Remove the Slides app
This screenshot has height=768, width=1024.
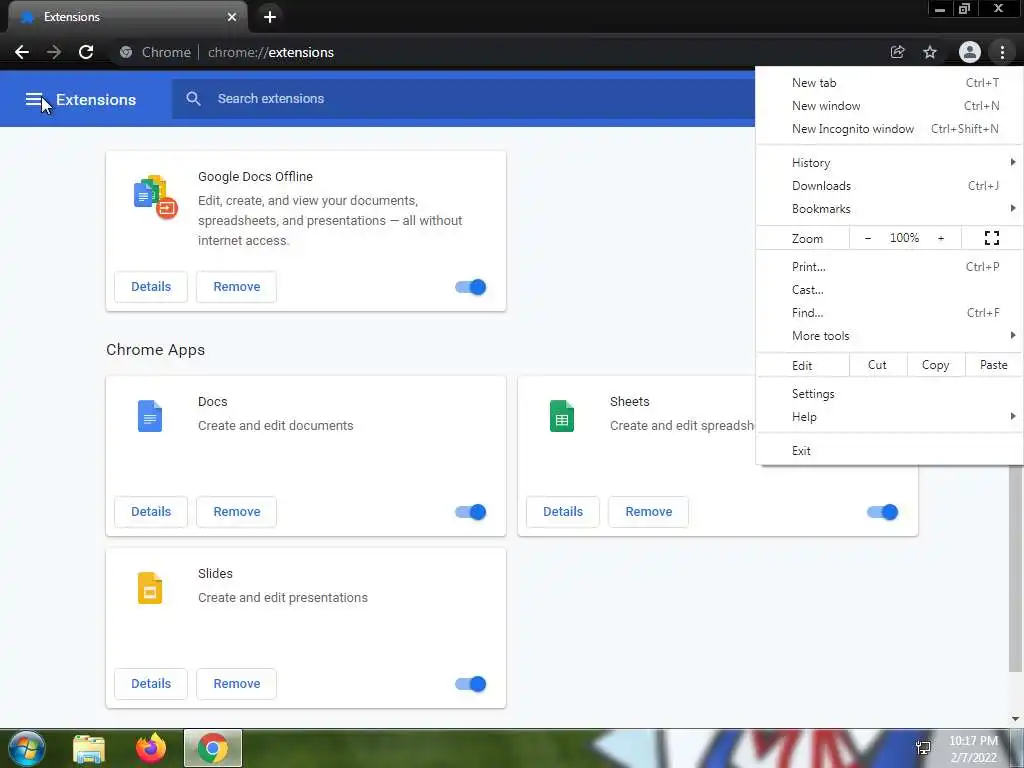click(x=236, y=684)
